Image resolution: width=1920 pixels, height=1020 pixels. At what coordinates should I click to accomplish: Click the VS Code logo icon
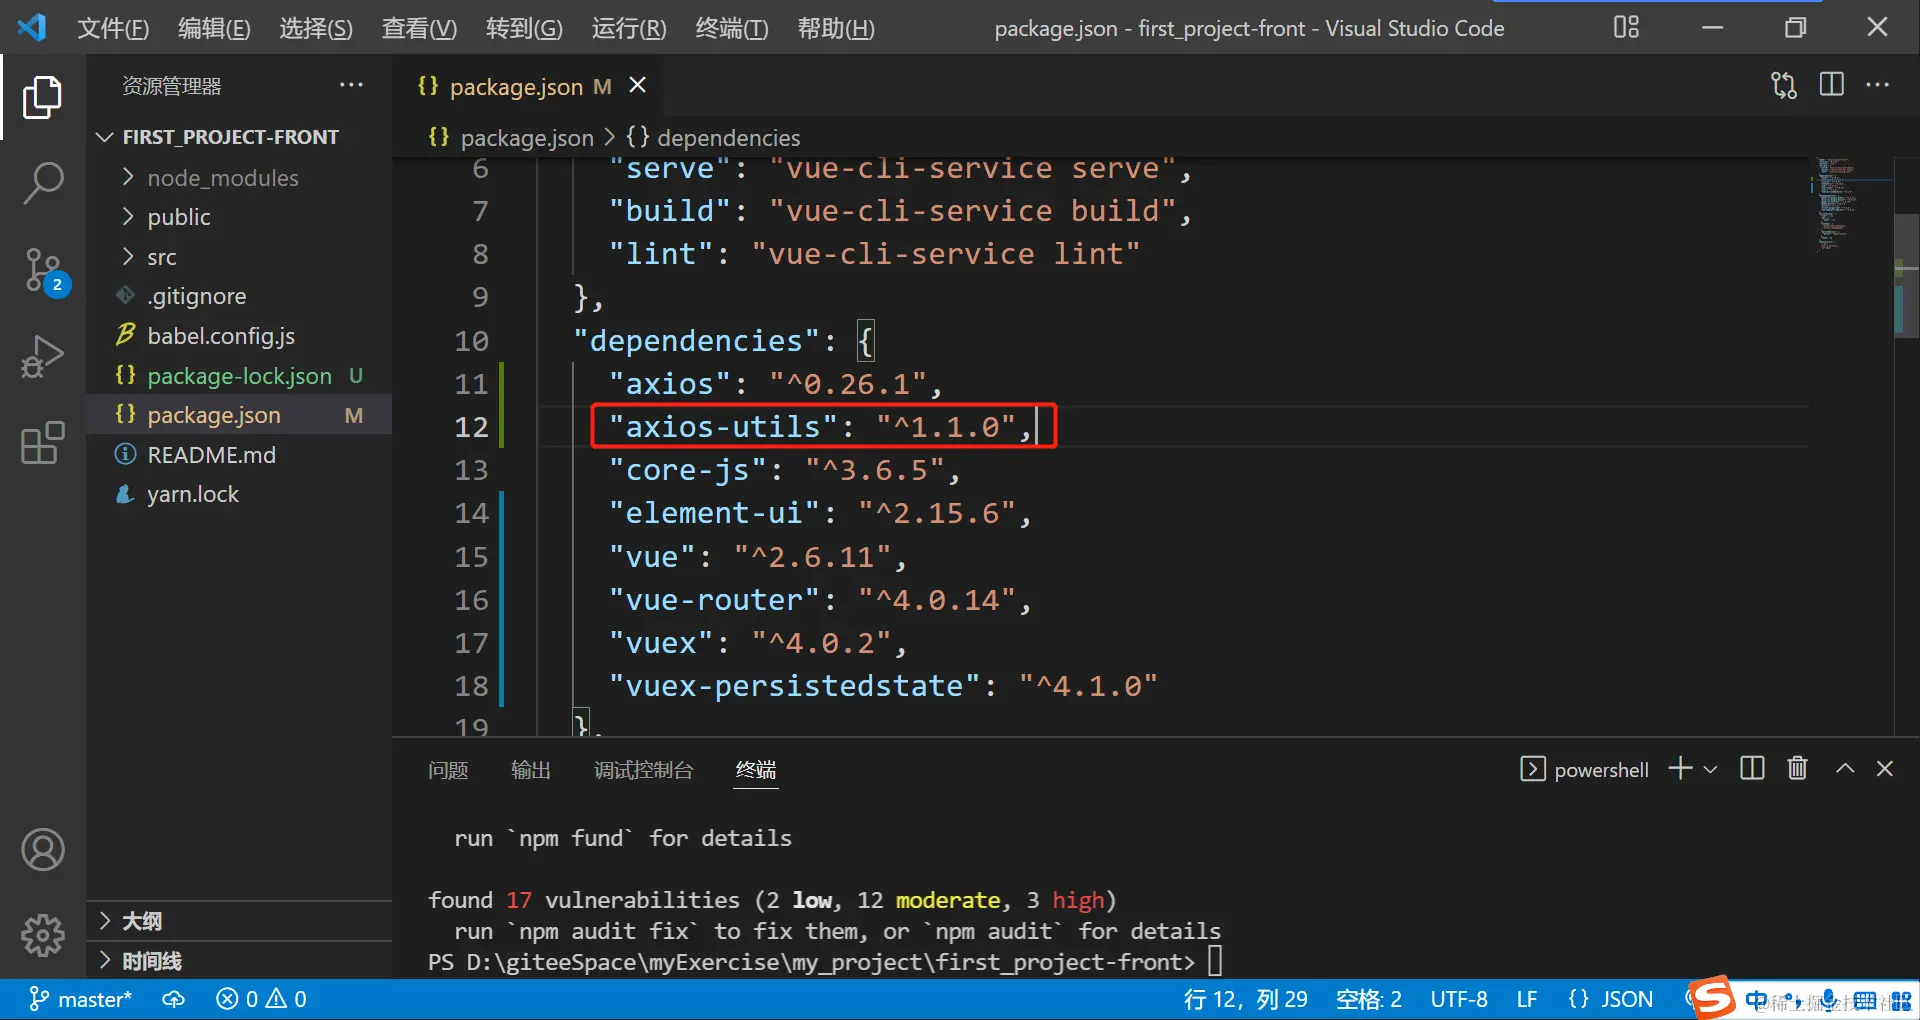[32, 27]
